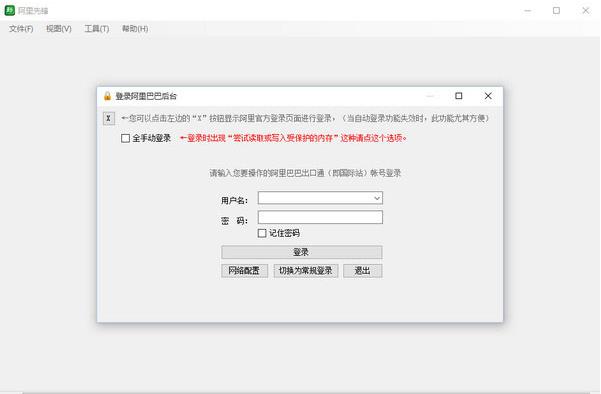This screenshot has width=601, height=394.
Task: Focus the 密码 password field
Action: 320,217
